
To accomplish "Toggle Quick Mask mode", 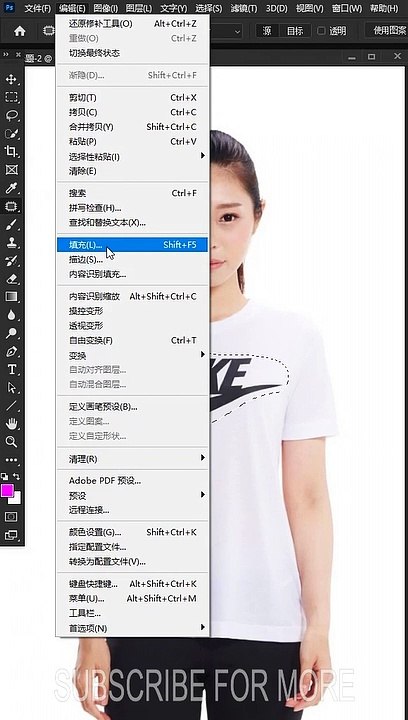I will click(x=11, y=517).
